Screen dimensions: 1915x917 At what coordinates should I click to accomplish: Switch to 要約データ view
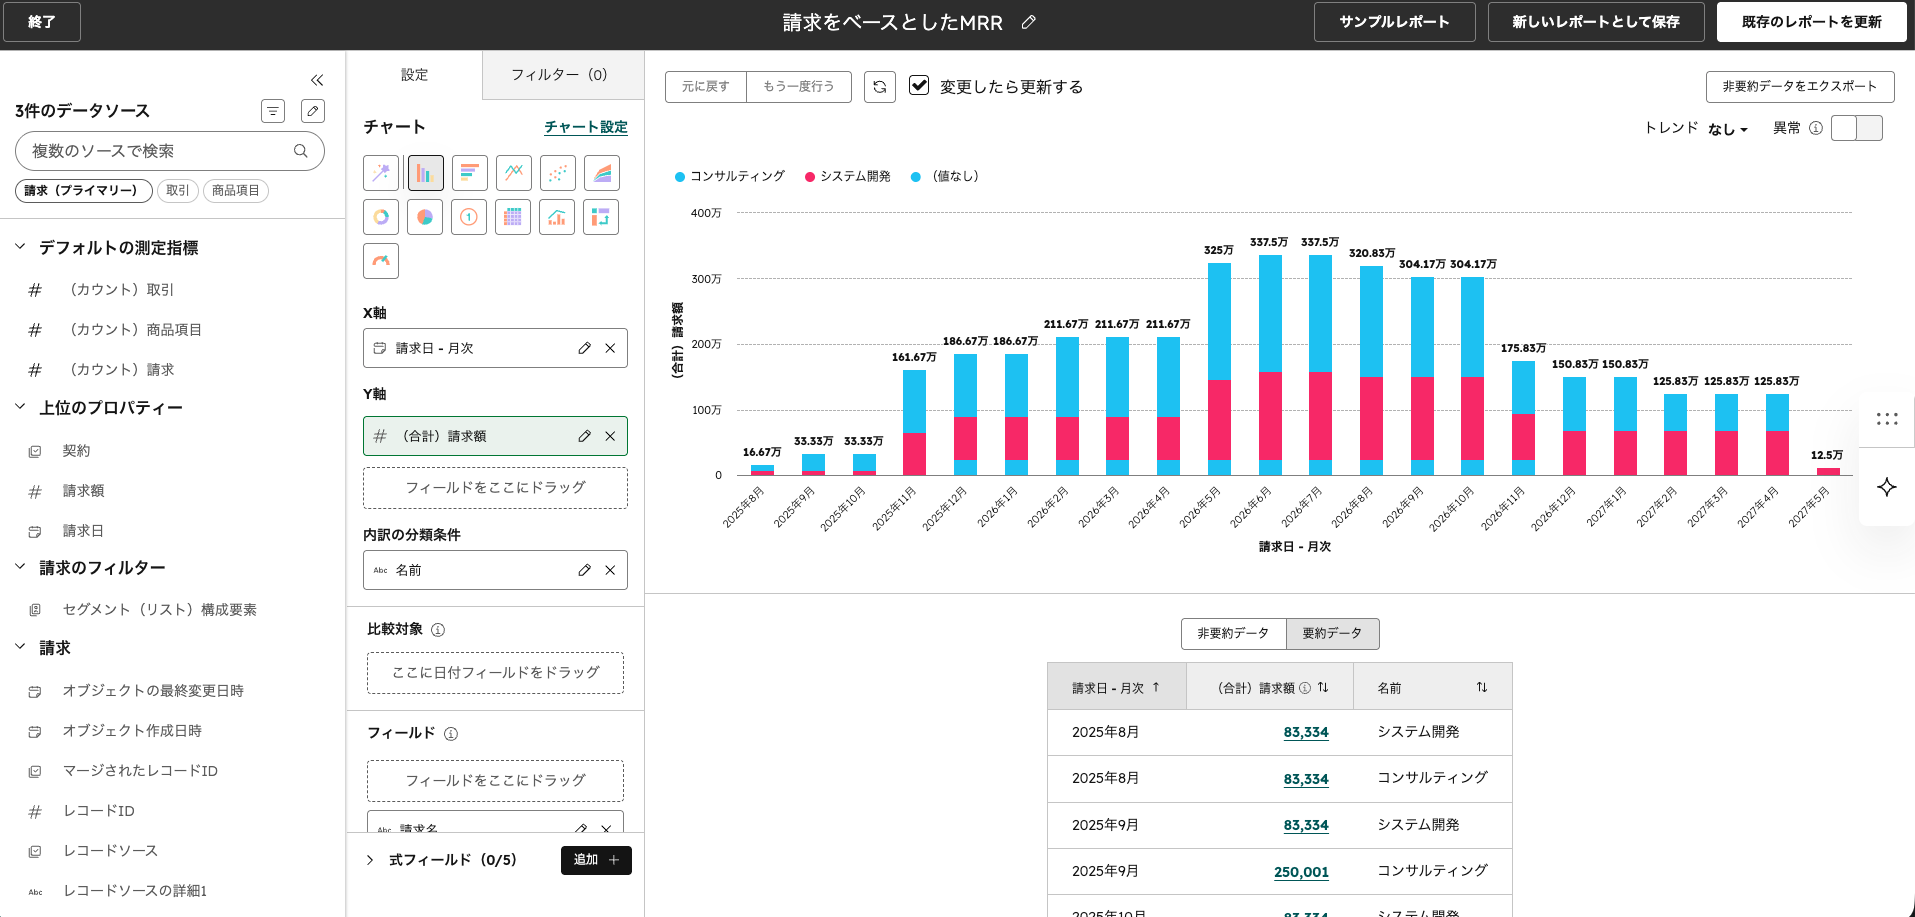click(1332, 634)
